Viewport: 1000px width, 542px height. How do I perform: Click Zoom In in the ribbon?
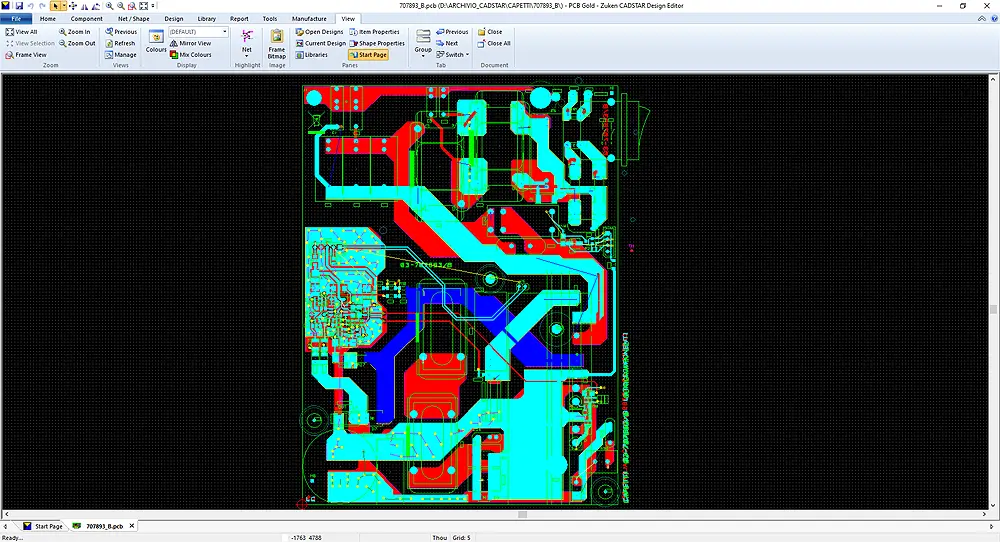point(75,32)
